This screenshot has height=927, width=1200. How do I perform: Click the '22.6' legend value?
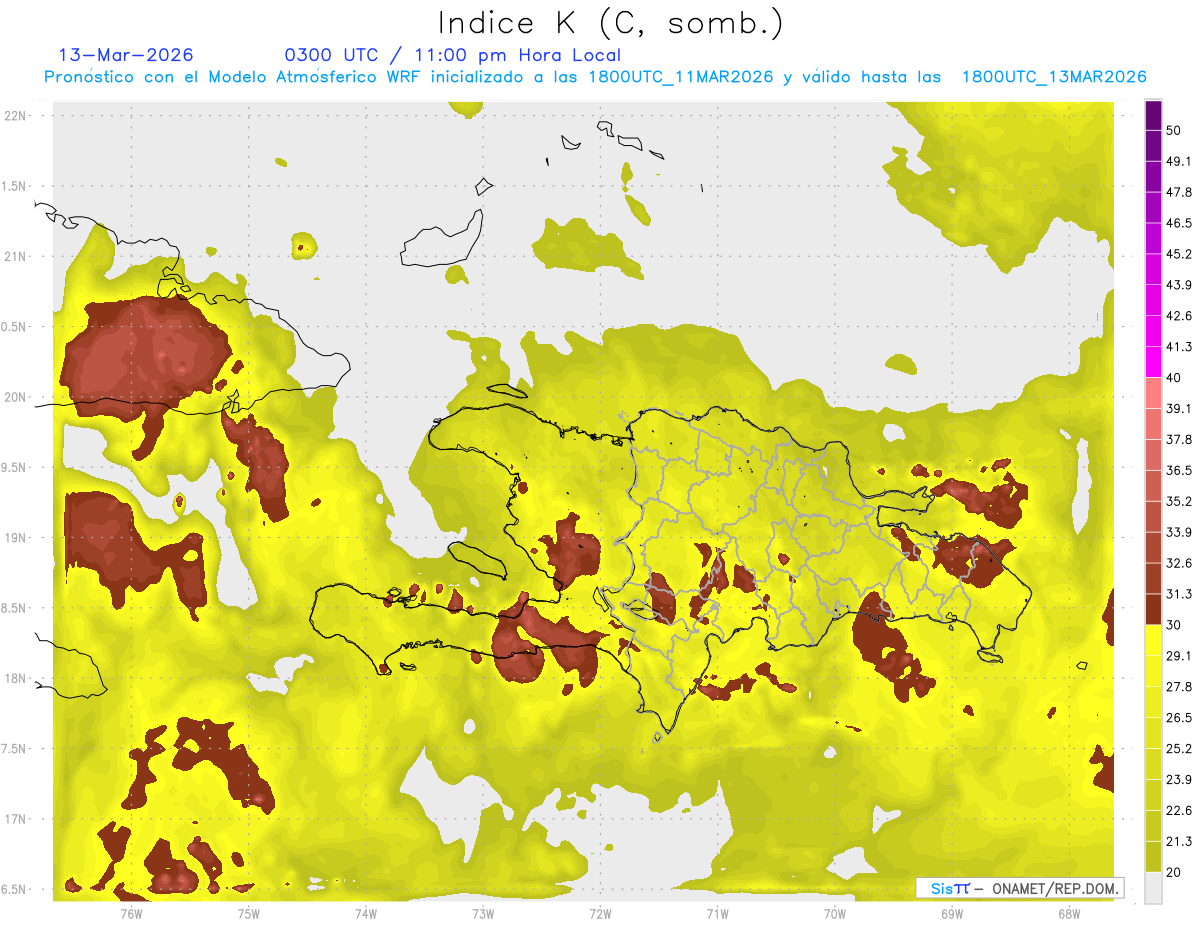tap(1179, 811)
